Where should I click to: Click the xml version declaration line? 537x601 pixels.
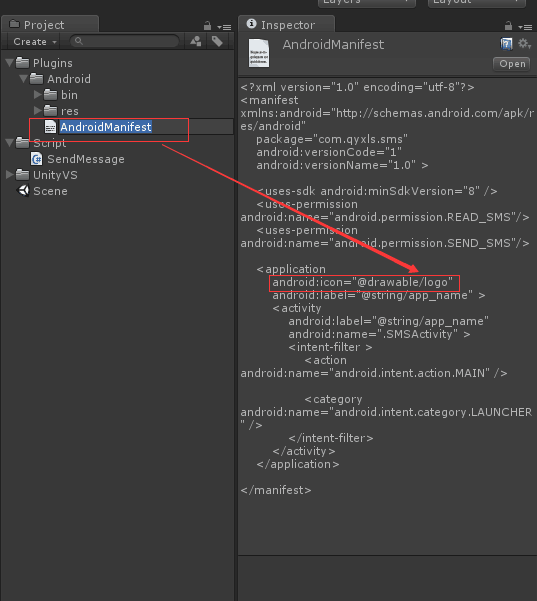(357, 87)
